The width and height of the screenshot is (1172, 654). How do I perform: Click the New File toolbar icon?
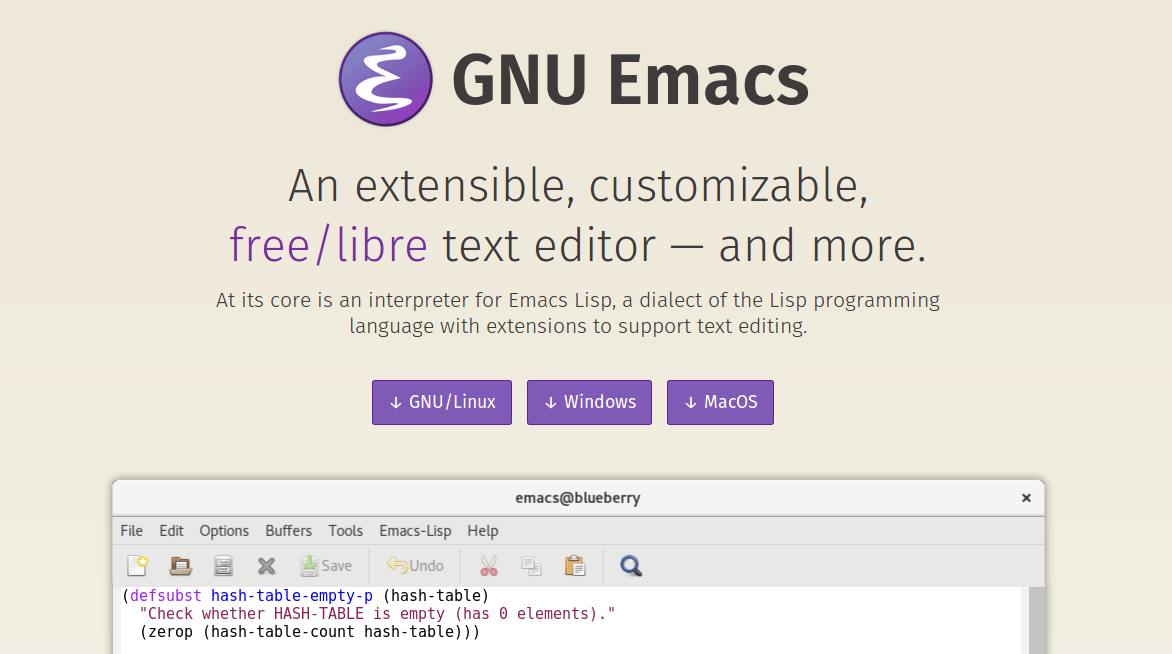pyautogui.click(x=138, y=566)
